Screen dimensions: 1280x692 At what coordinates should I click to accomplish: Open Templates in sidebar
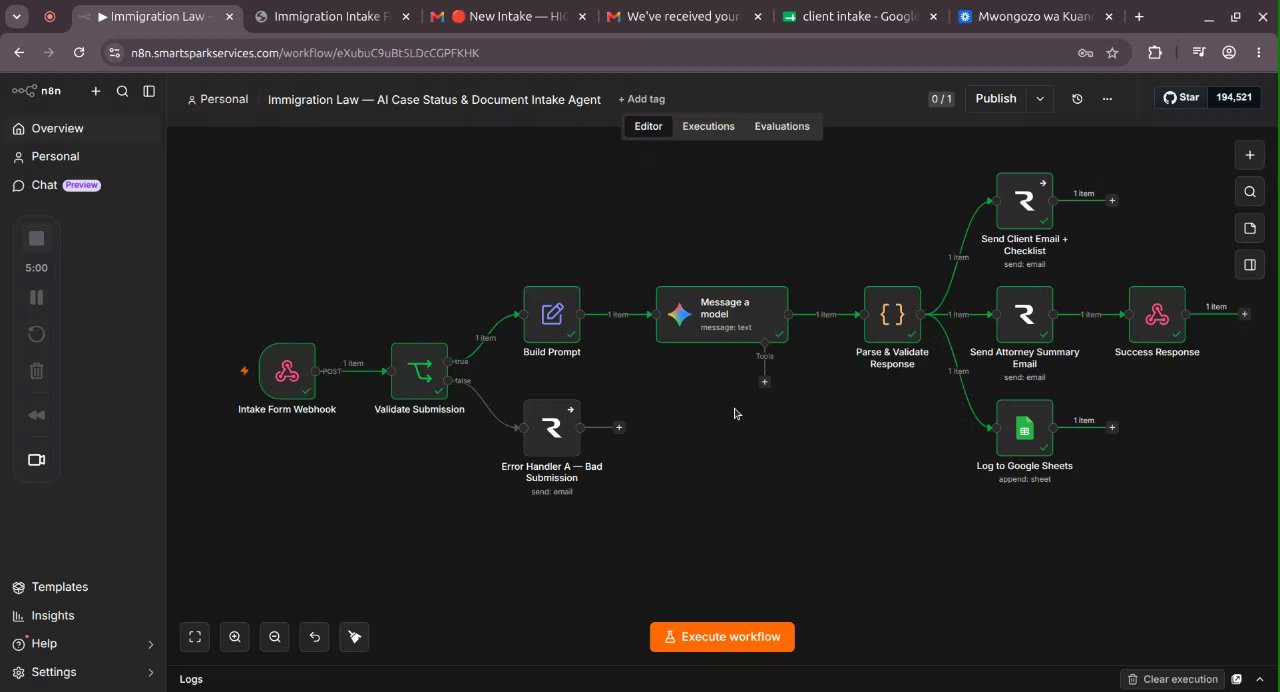click(x=83, y=587)
